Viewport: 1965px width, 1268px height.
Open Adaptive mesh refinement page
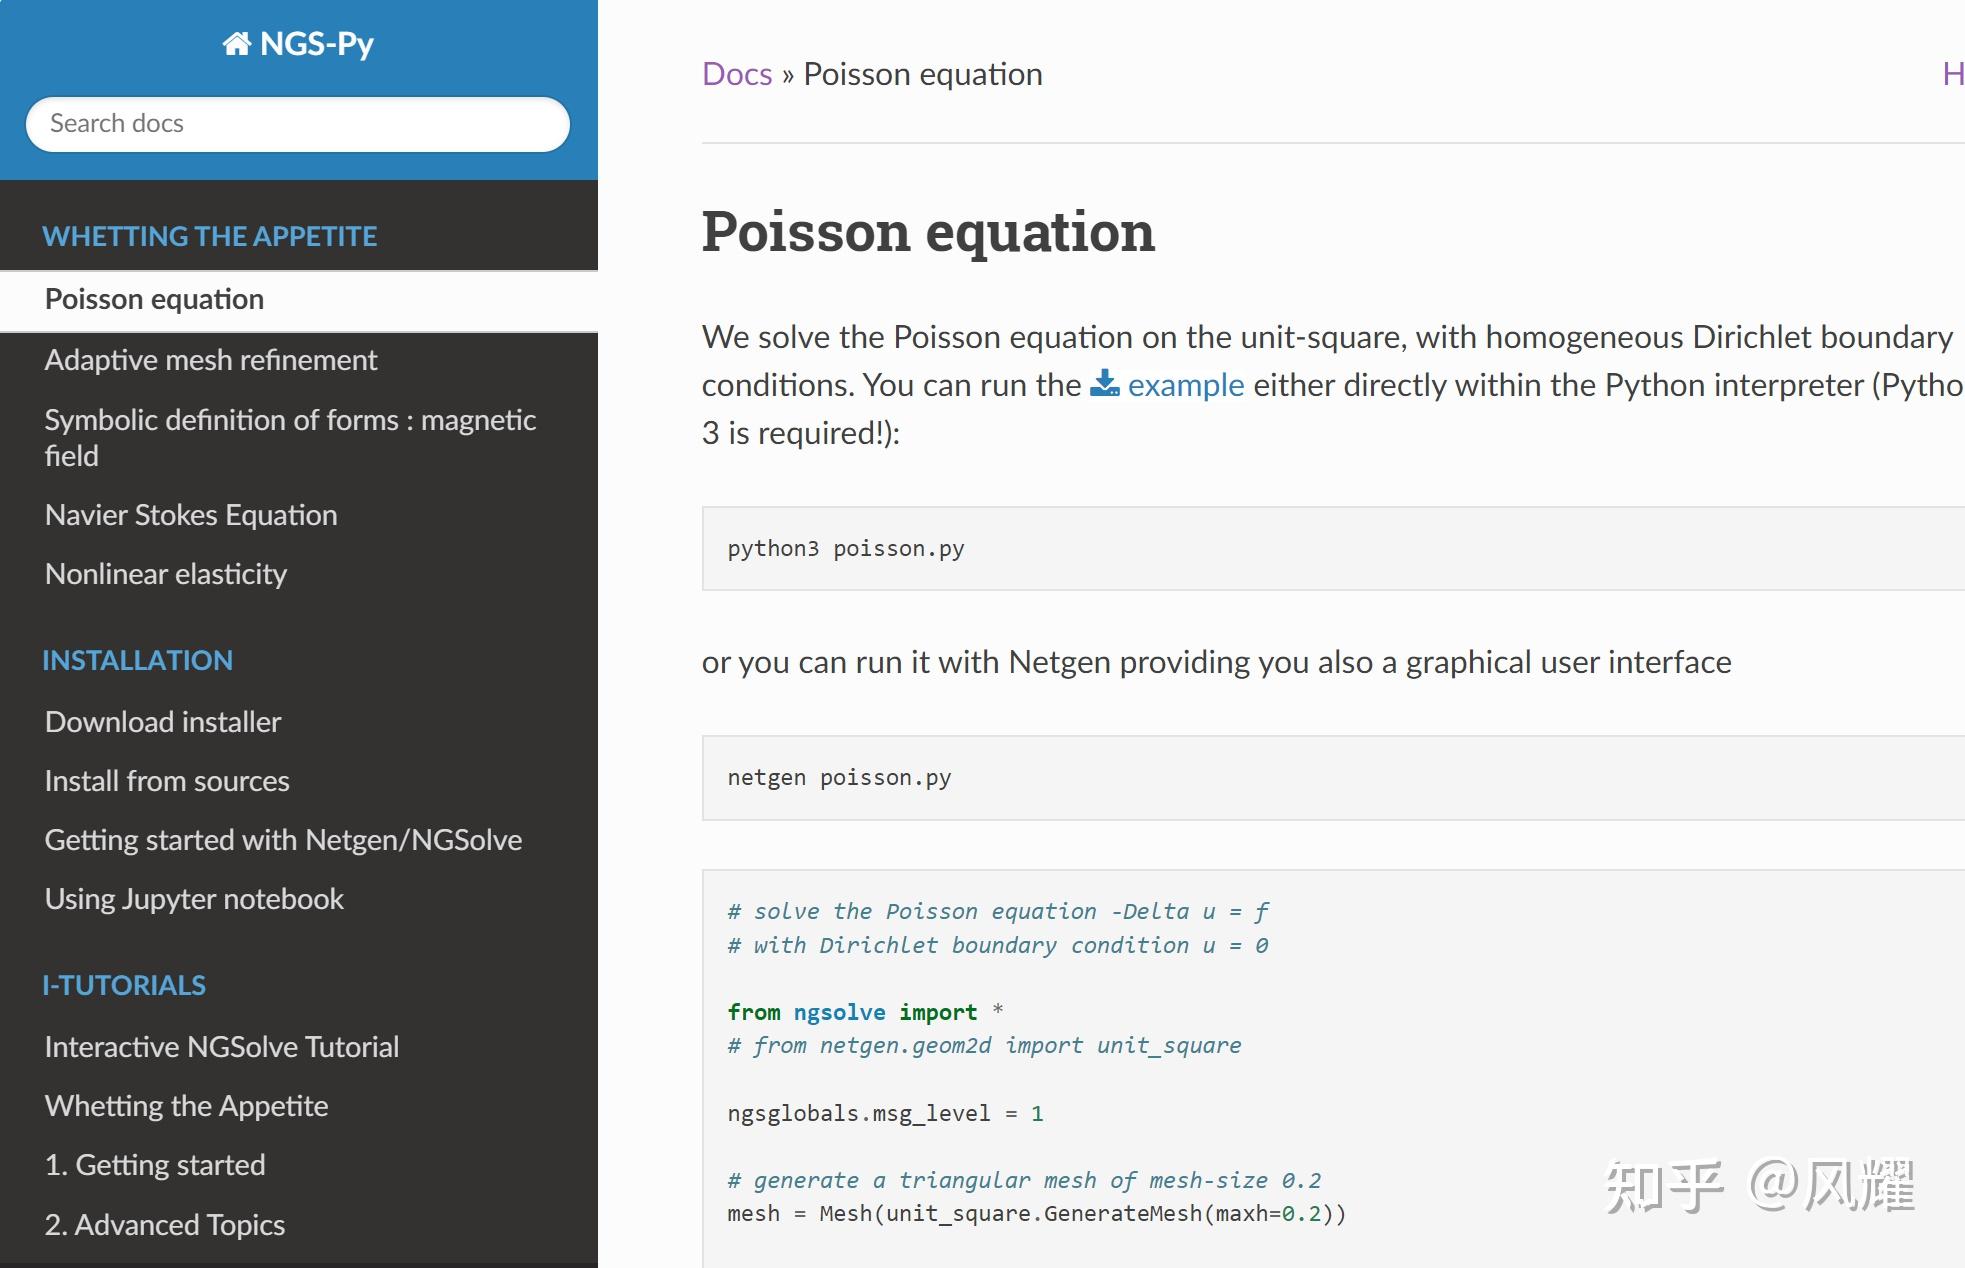[x=210, y=360]
